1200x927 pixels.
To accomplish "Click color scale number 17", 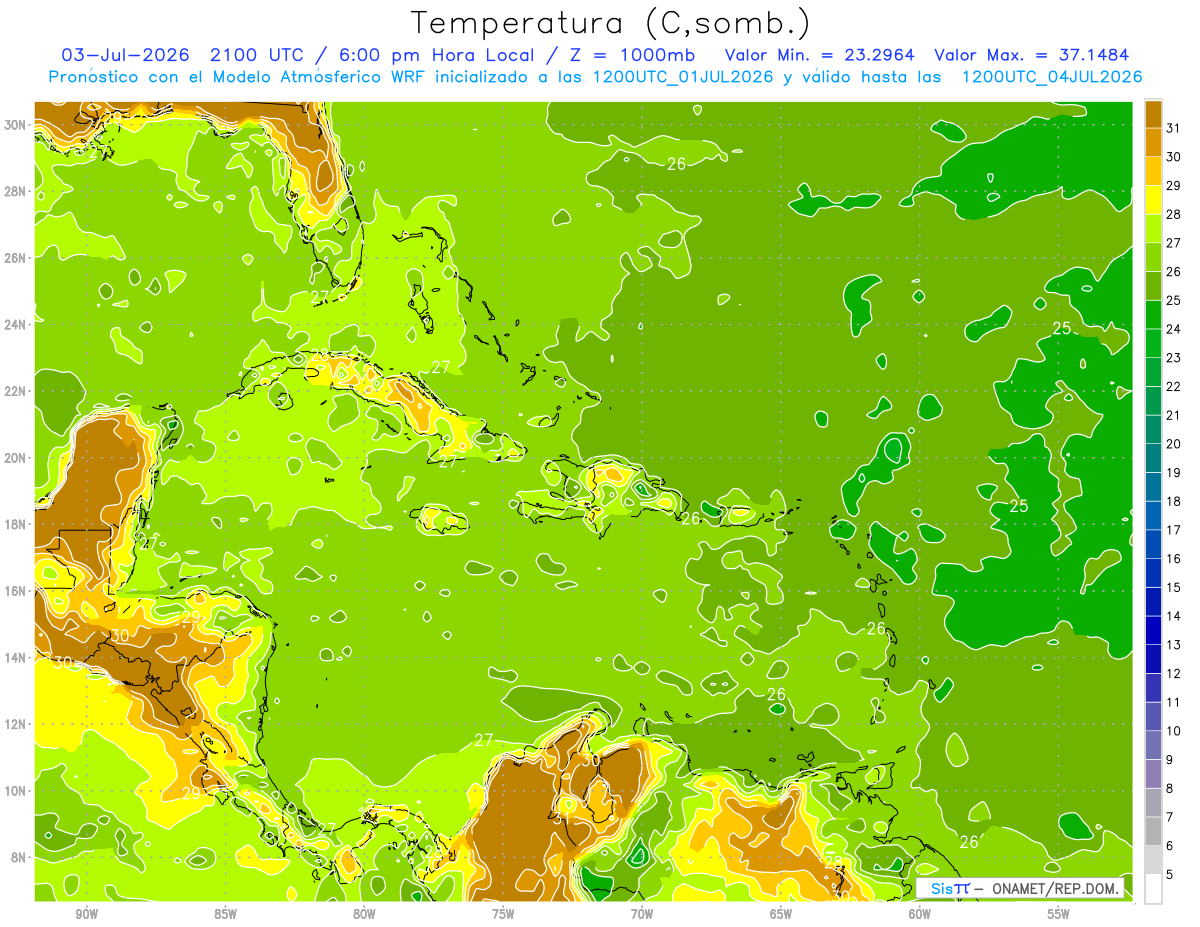I will tap(1174, 530).
